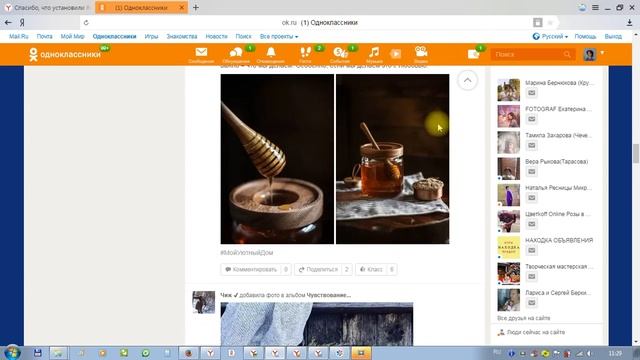This screenshot has height=360, width=640.
Task: Click the Yandex Я button in browser bar
Action: tap(22, 23)
